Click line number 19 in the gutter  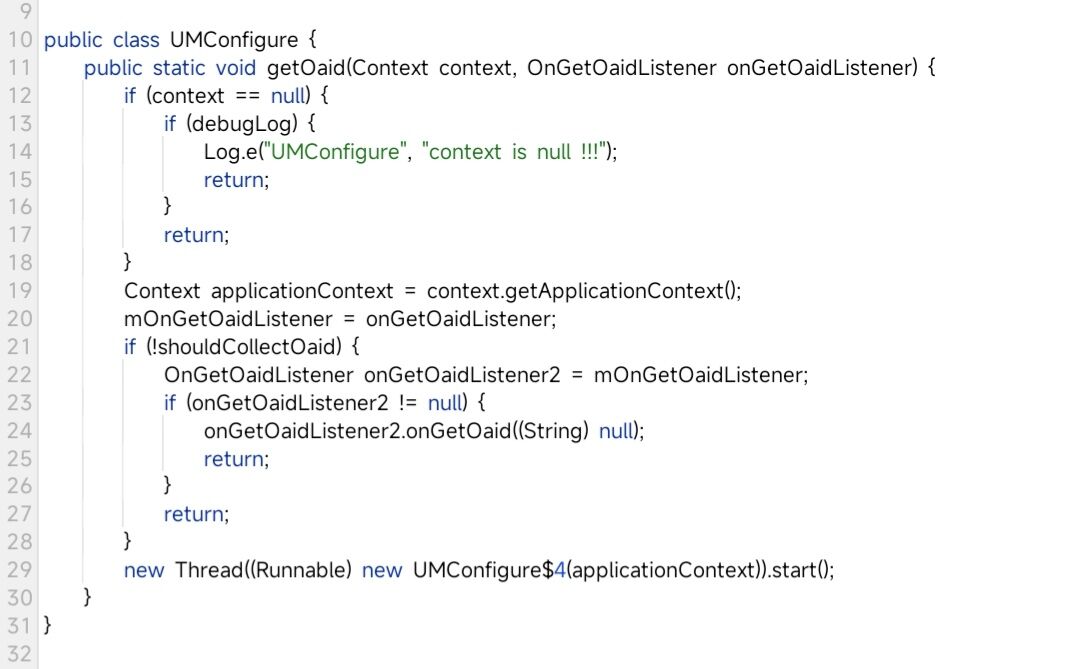click(x=20, y=291)
